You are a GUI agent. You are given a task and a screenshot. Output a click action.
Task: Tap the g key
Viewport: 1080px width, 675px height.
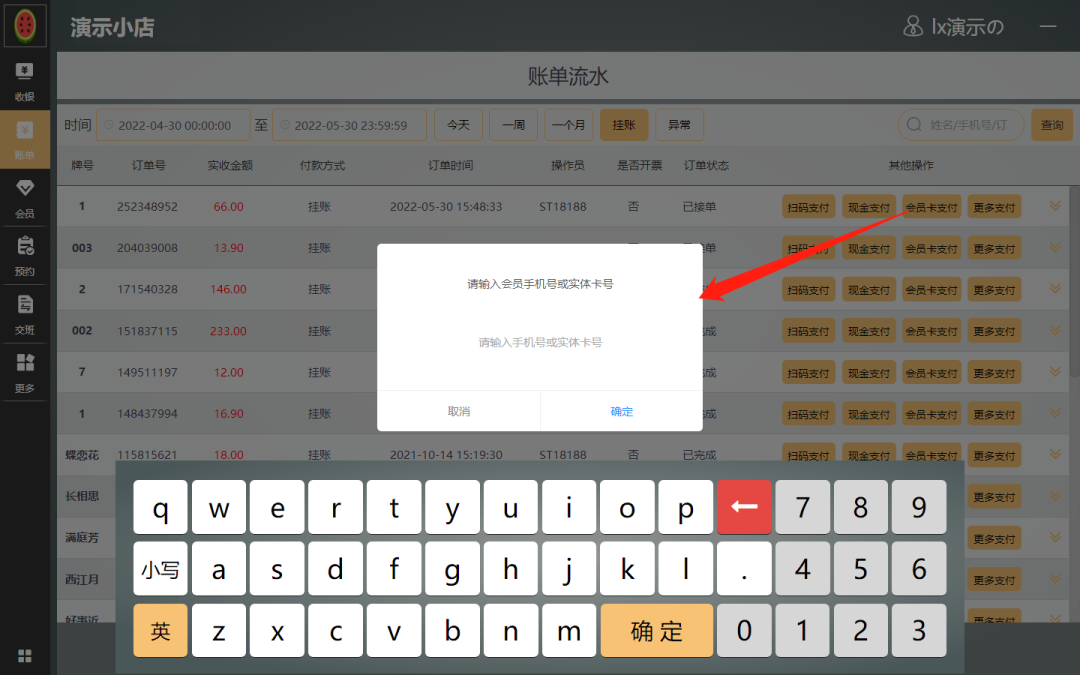point(452,568)
